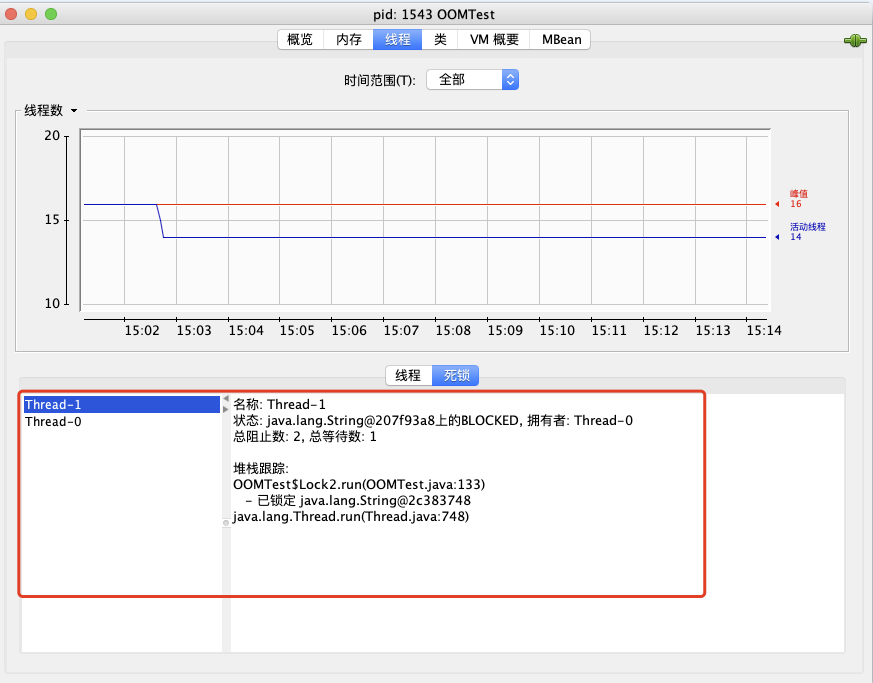The image size is (873, 683).
Task: Click the 状态 BLOCKED status line
Action: click(x=433, y=420)
